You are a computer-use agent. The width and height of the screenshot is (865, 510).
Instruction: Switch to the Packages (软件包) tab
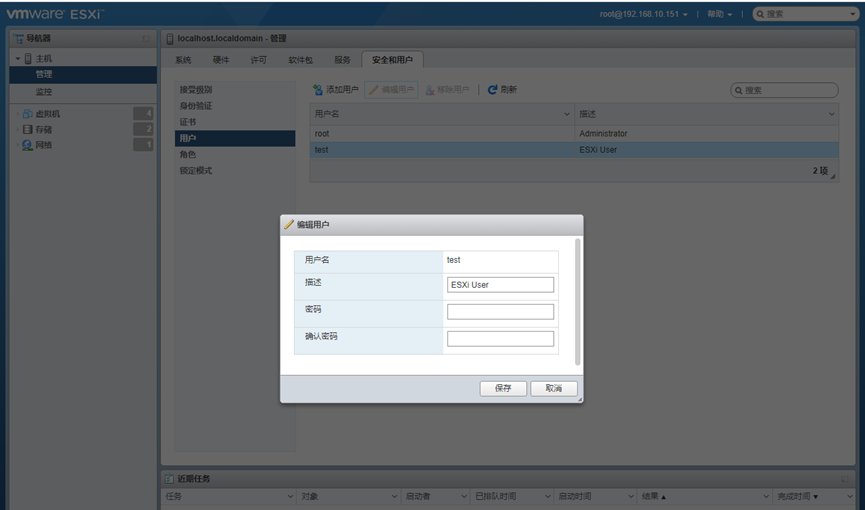(x=300, y=60)
